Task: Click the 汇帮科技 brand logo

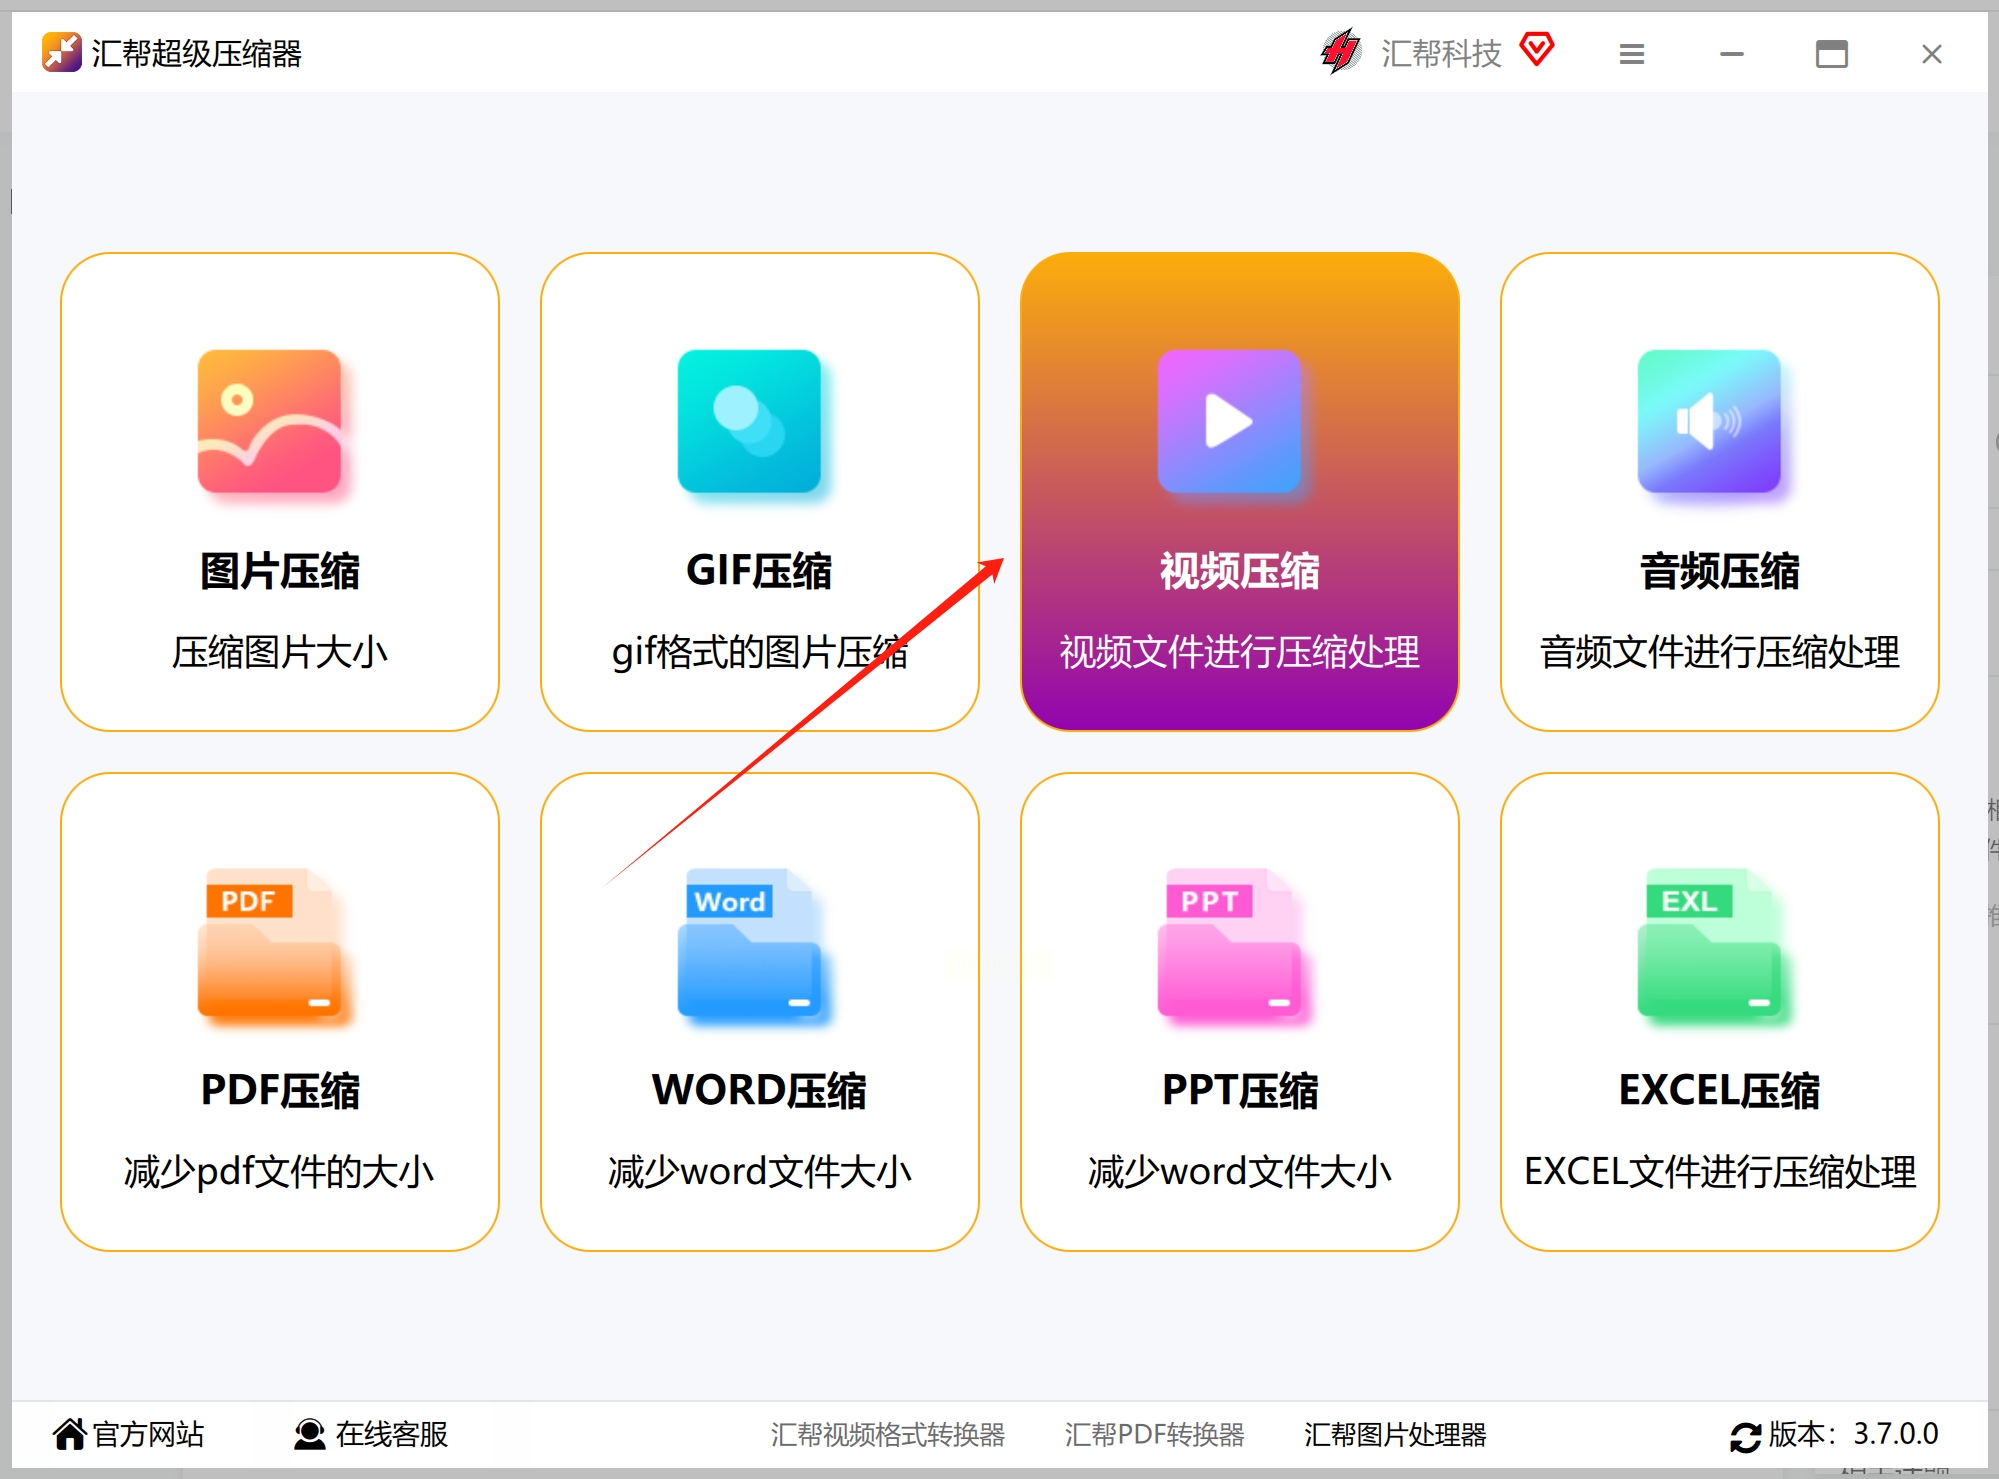Action: pyautogui.click(x=1341, y=51)
